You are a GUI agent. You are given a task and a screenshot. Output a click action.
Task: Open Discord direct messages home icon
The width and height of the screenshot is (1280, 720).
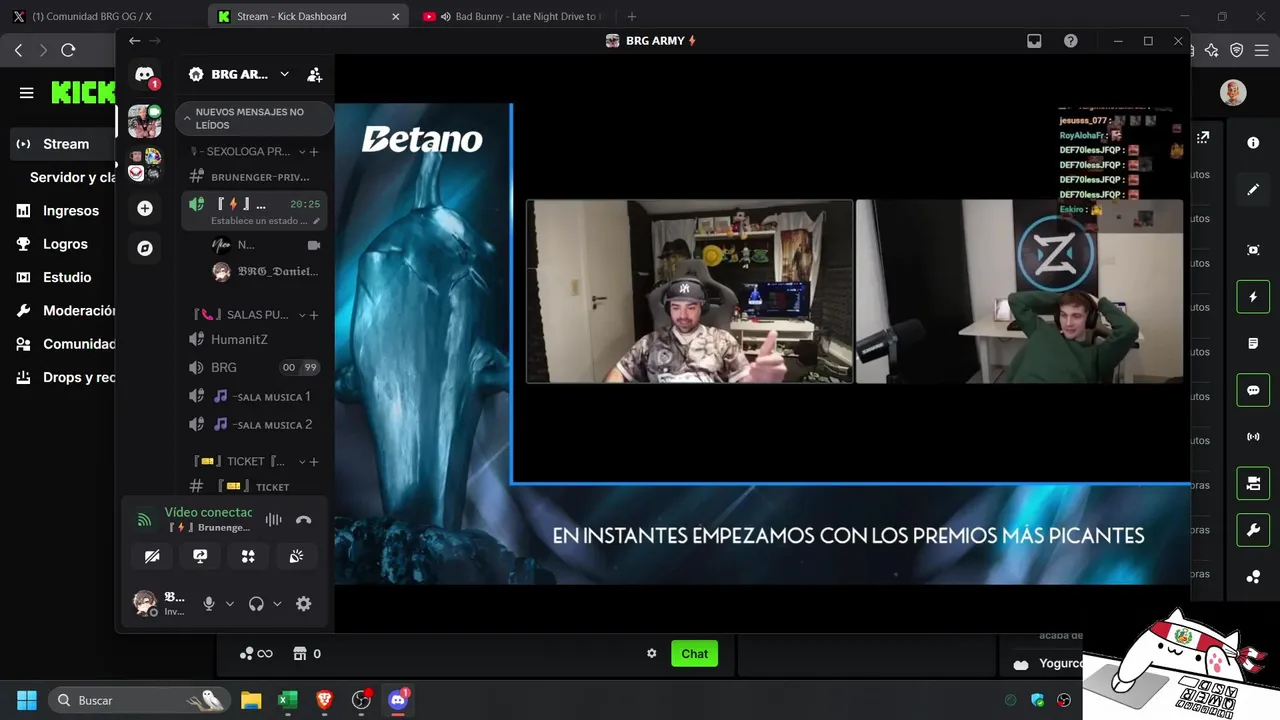[x=145, y=75]
